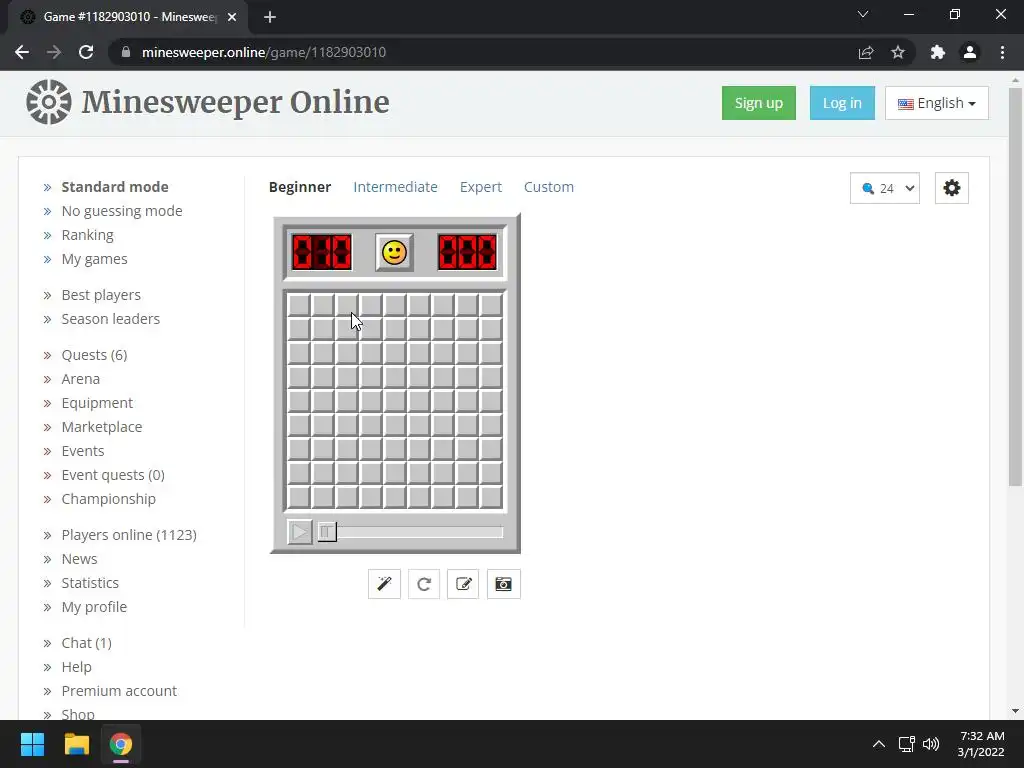Open the browser extensions puzzle icon
This screenshot has width=1024, height=768.
click(938, 52)
